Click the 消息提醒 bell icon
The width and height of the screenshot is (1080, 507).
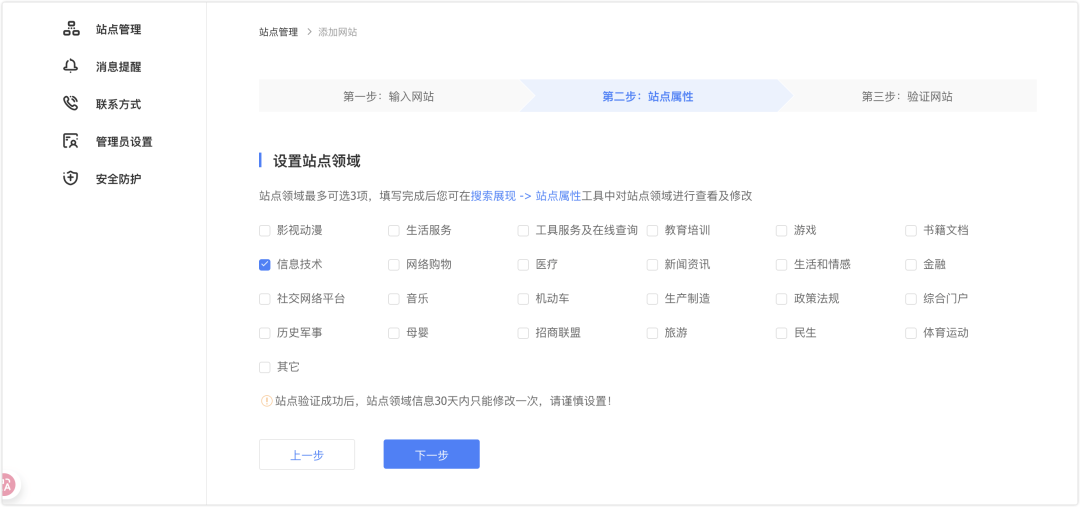[71, 66]
